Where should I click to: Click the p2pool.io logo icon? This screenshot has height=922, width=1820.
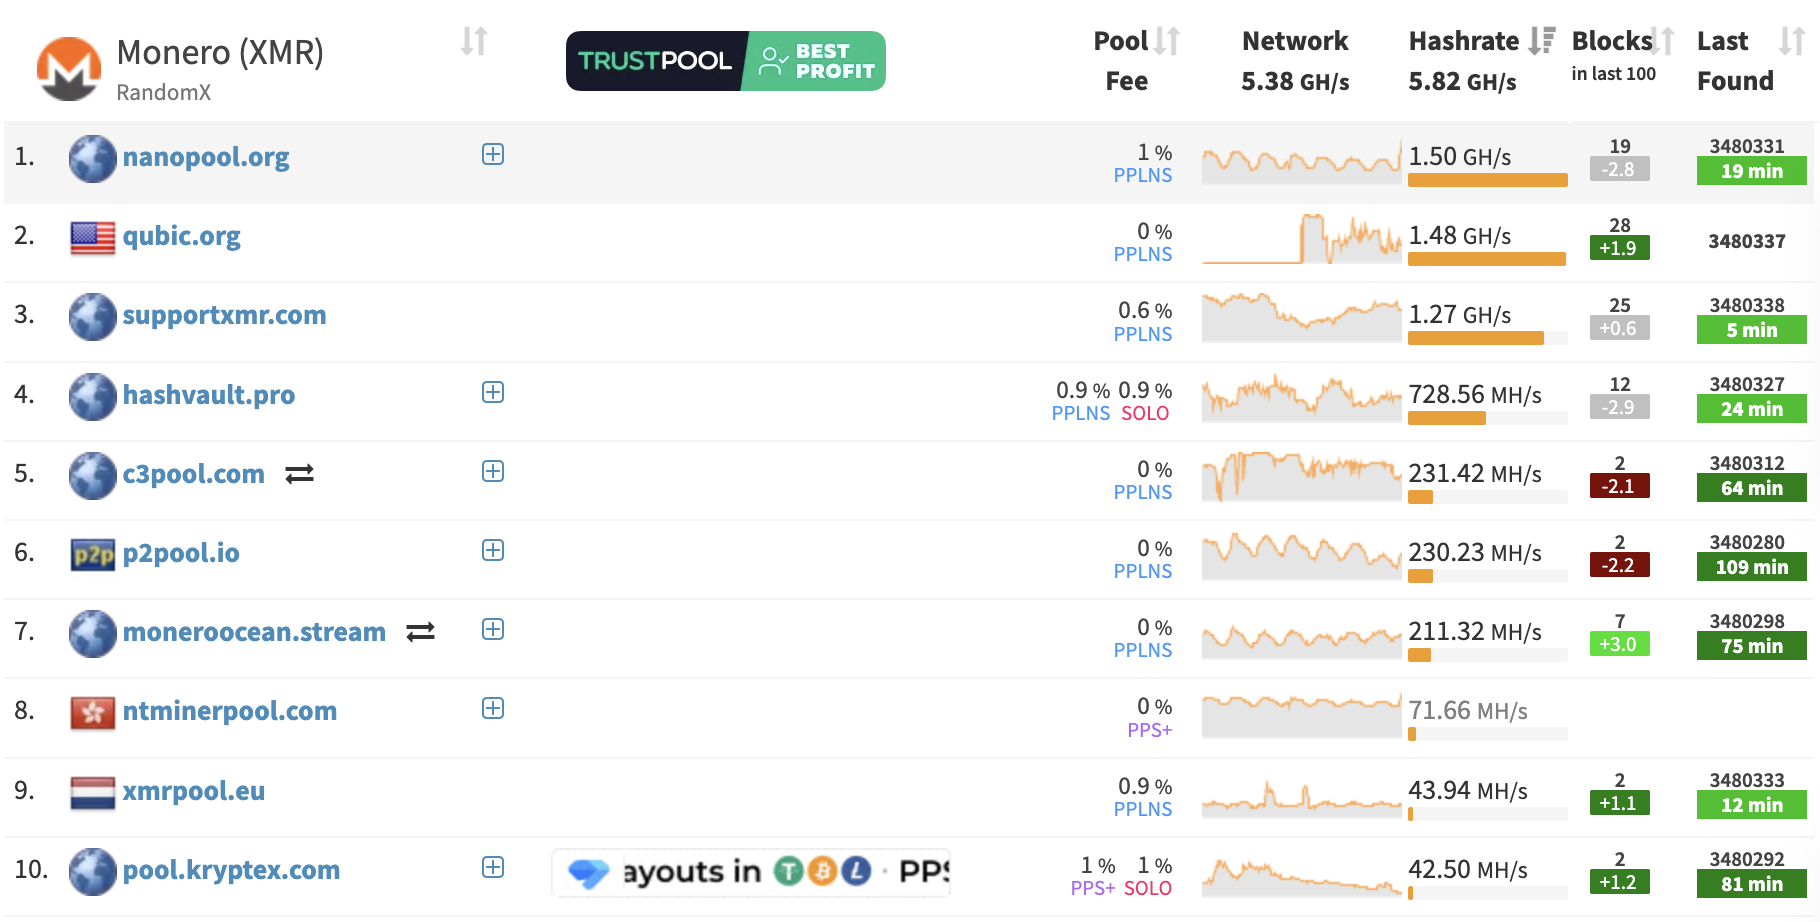pos(93,554)
